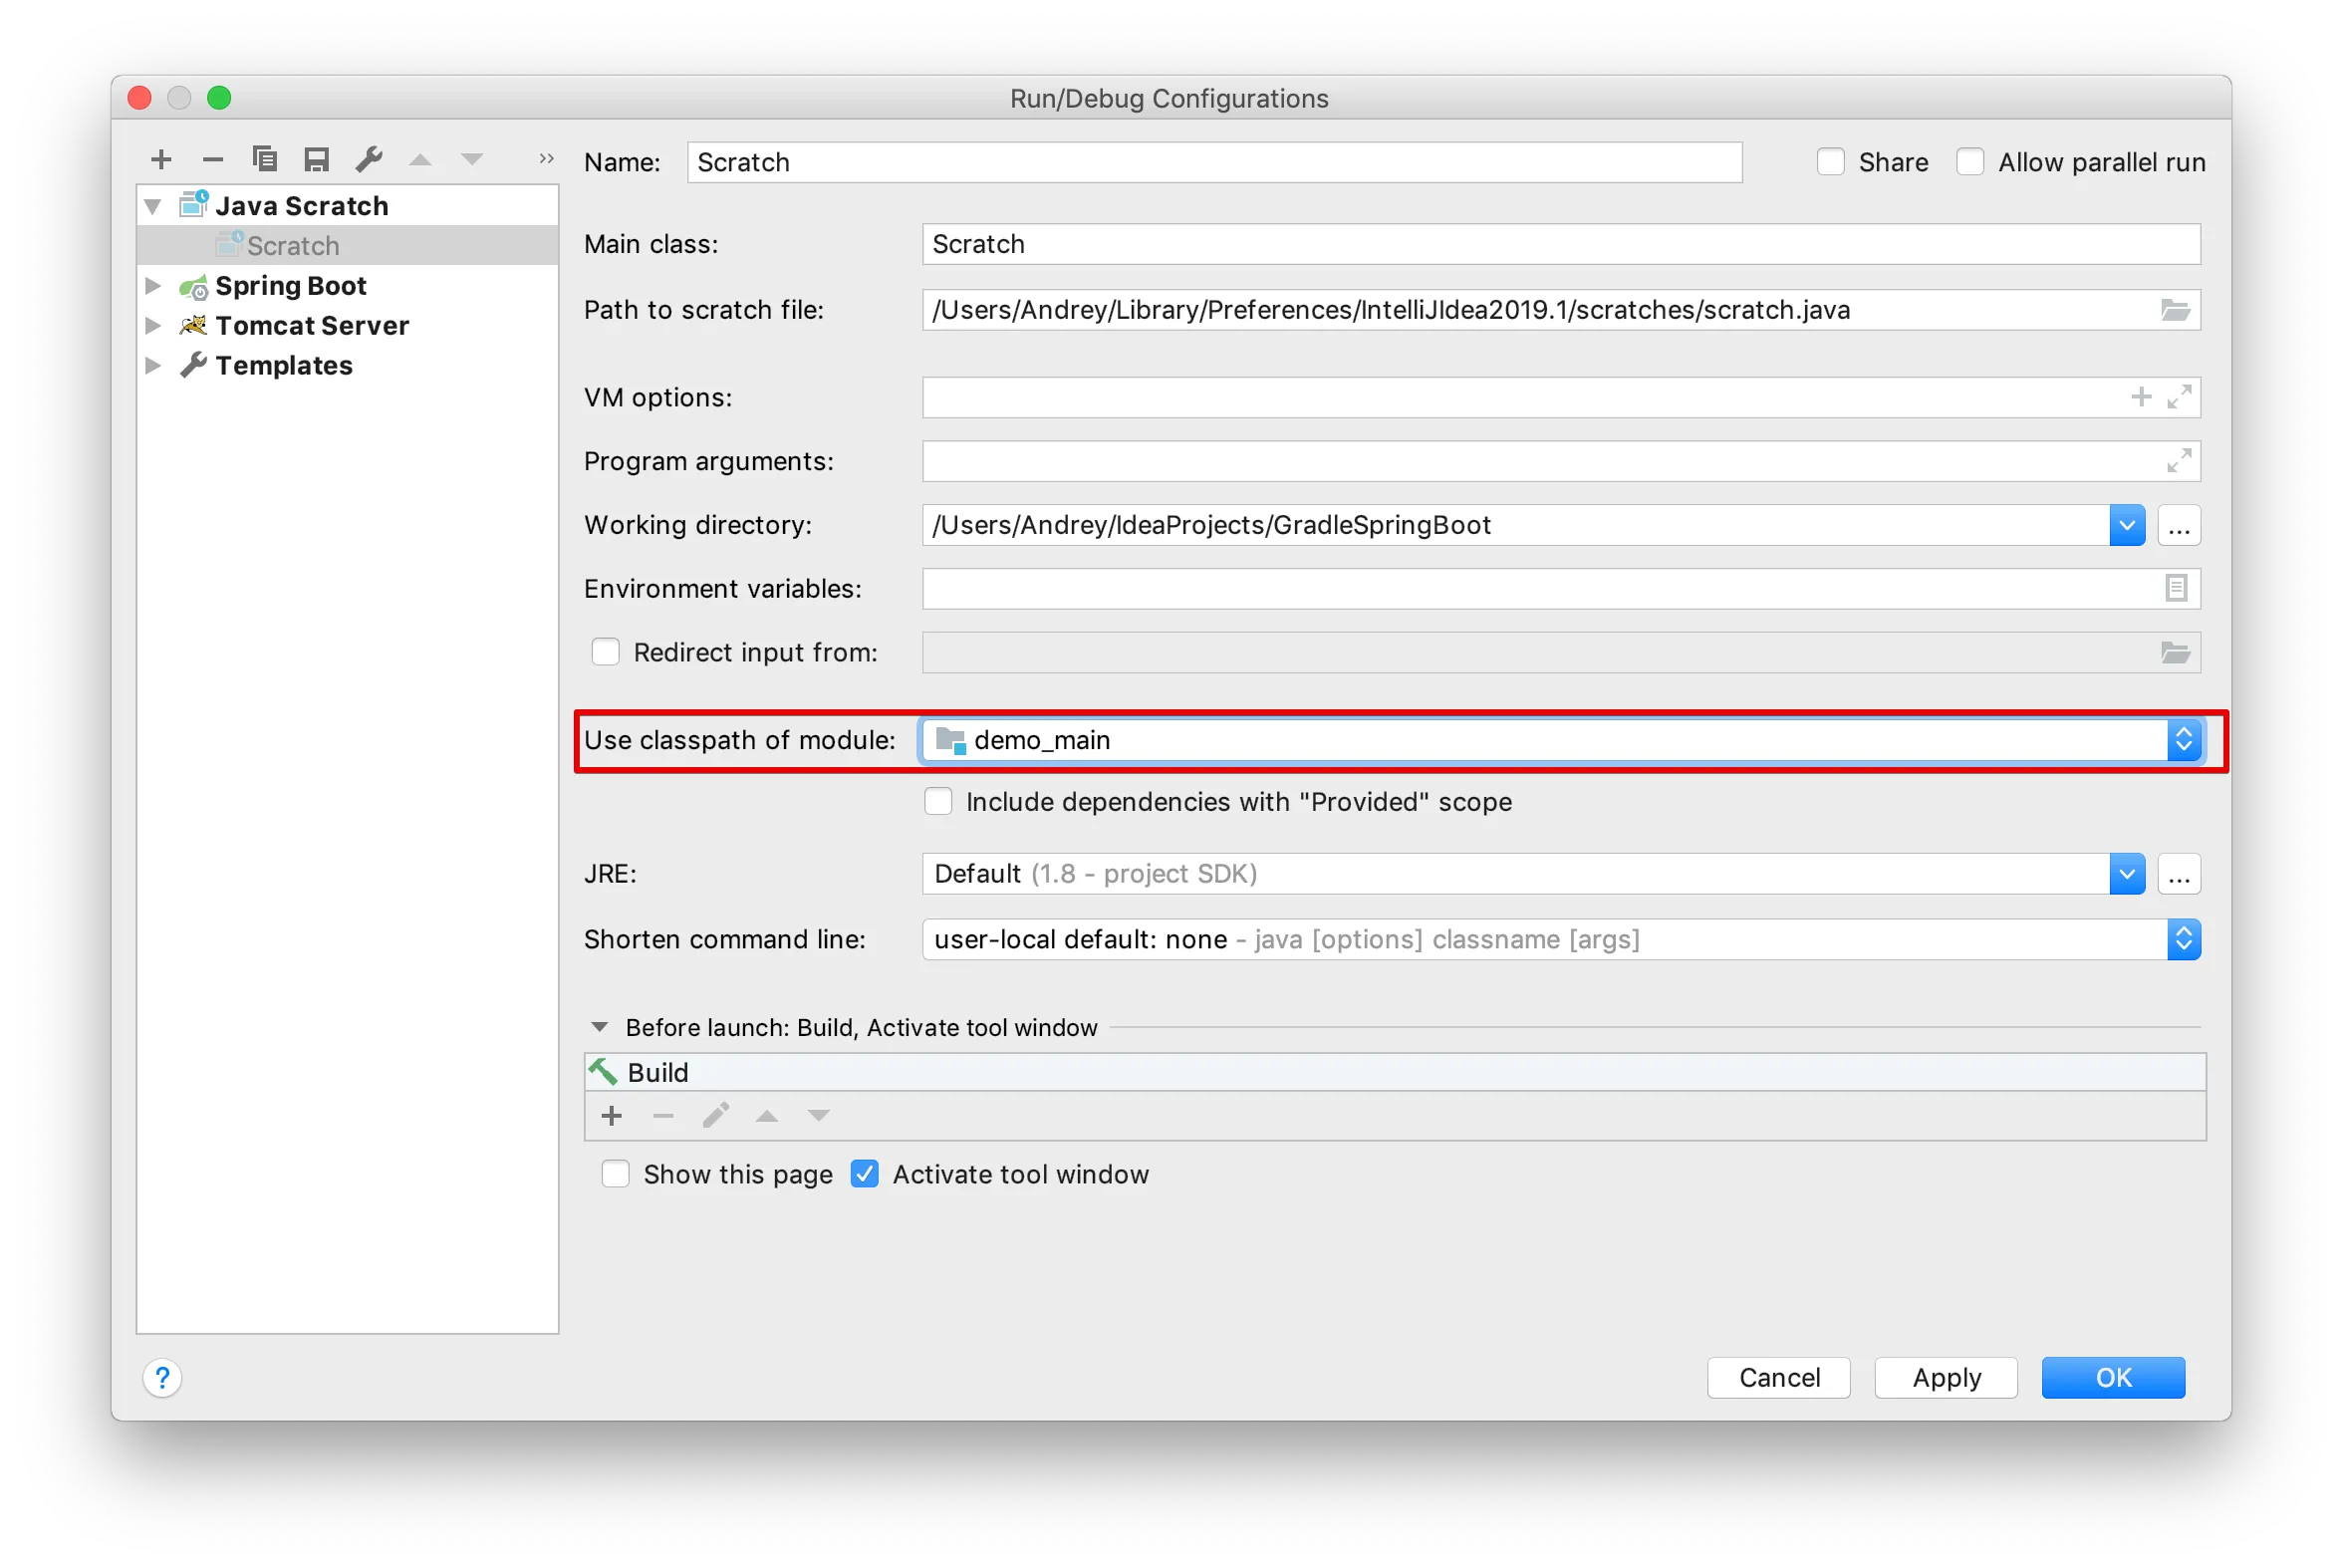2343x1568 pixels.
Task: Click the add new configuration plus icon
Action: point(161,159)
